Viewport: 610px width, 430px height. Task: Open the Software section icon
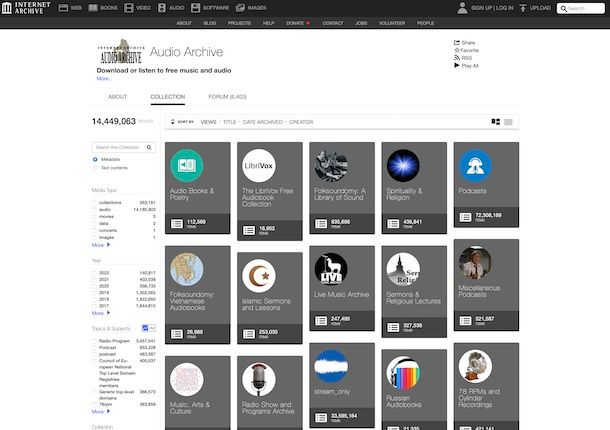pos(195,8)
